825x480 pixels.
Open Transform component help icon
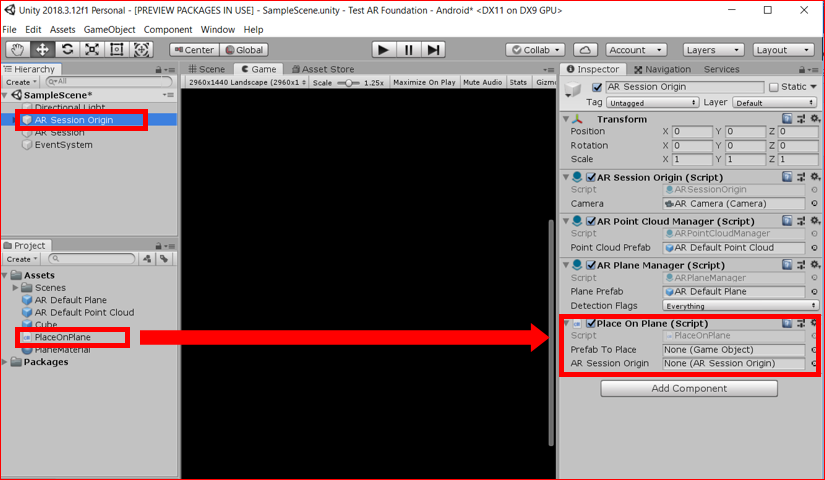pos(787,118)
